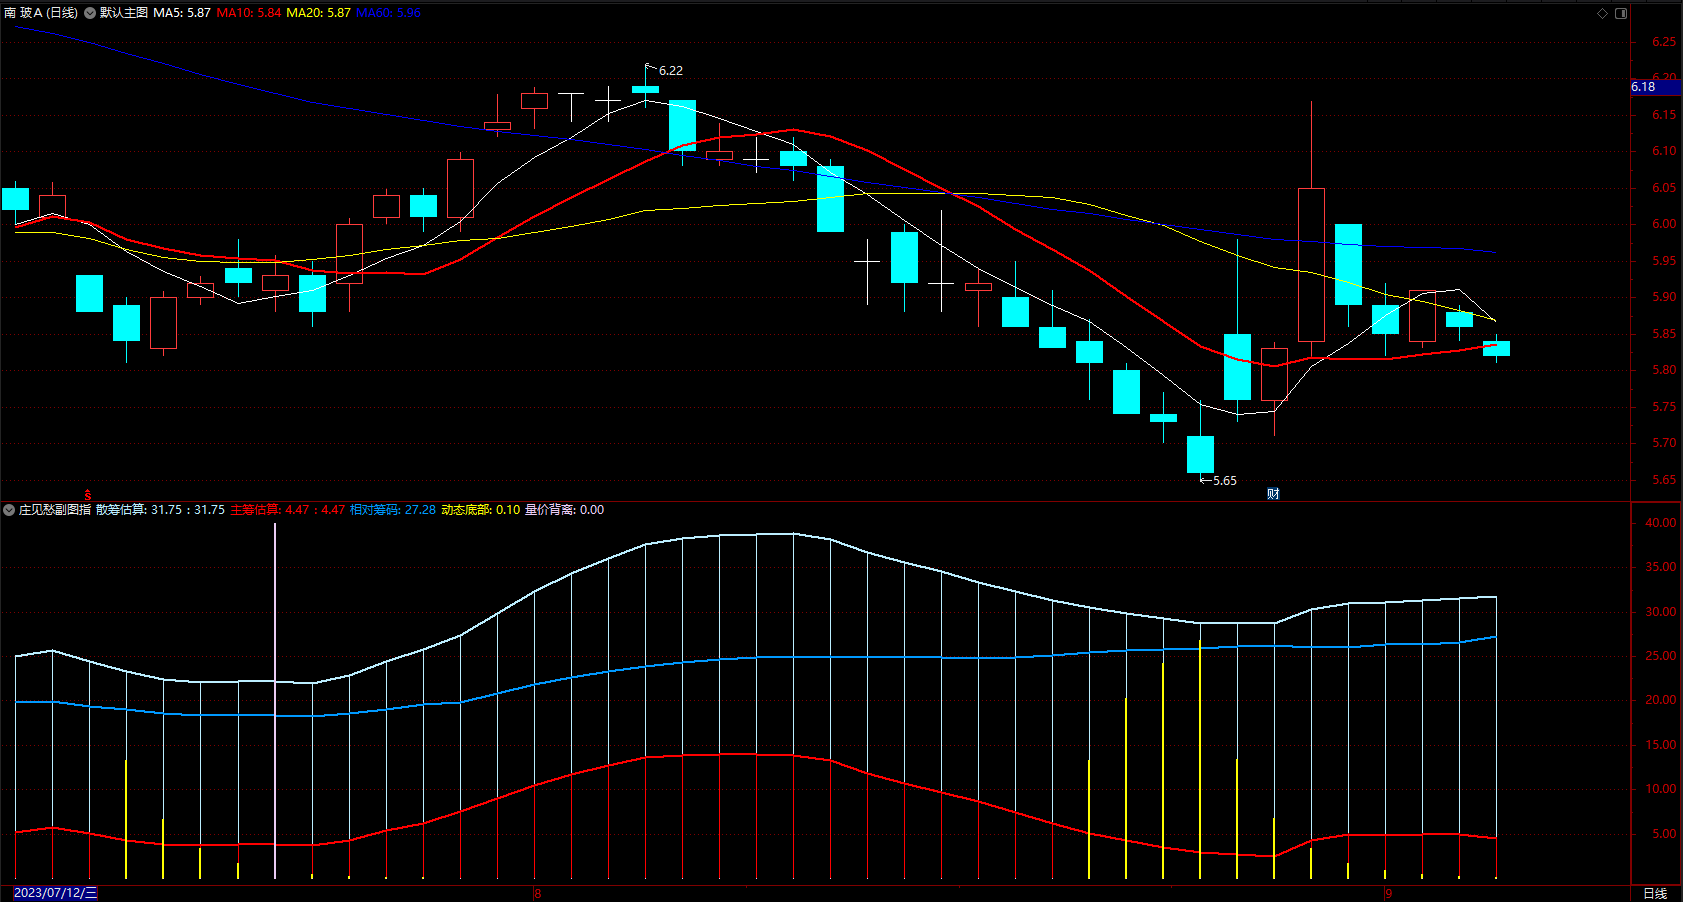The height and width of the screenshot is (902, 1683).
Task: Click the 40.00 sub-chart axis label
Action: tap(1661, 523)
